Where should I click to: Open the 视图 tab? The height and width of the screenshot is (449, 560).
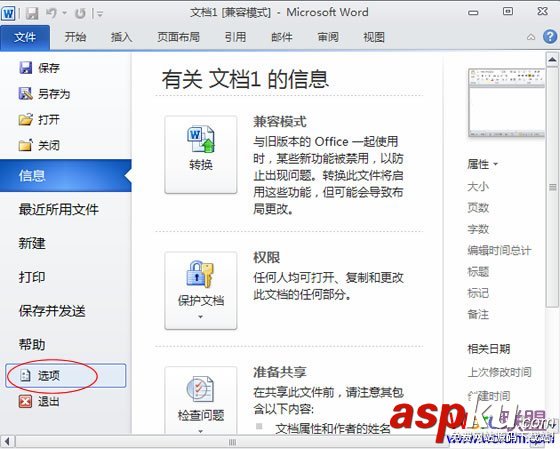374,37
